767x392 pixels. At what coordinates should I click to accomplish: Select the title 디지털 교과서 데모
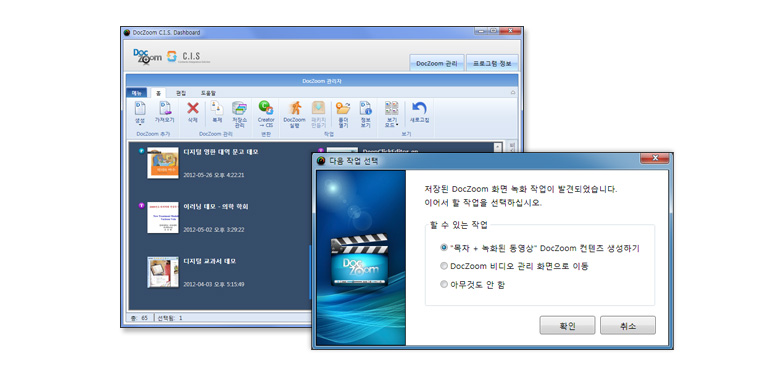[x=209, y=261]
